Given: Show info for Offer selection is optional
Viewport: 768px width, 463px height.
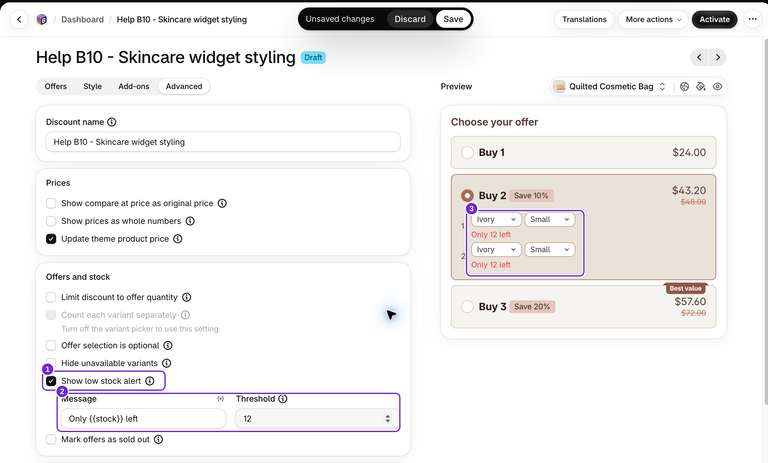Looking at the screenshot, I should pos(168,345).
